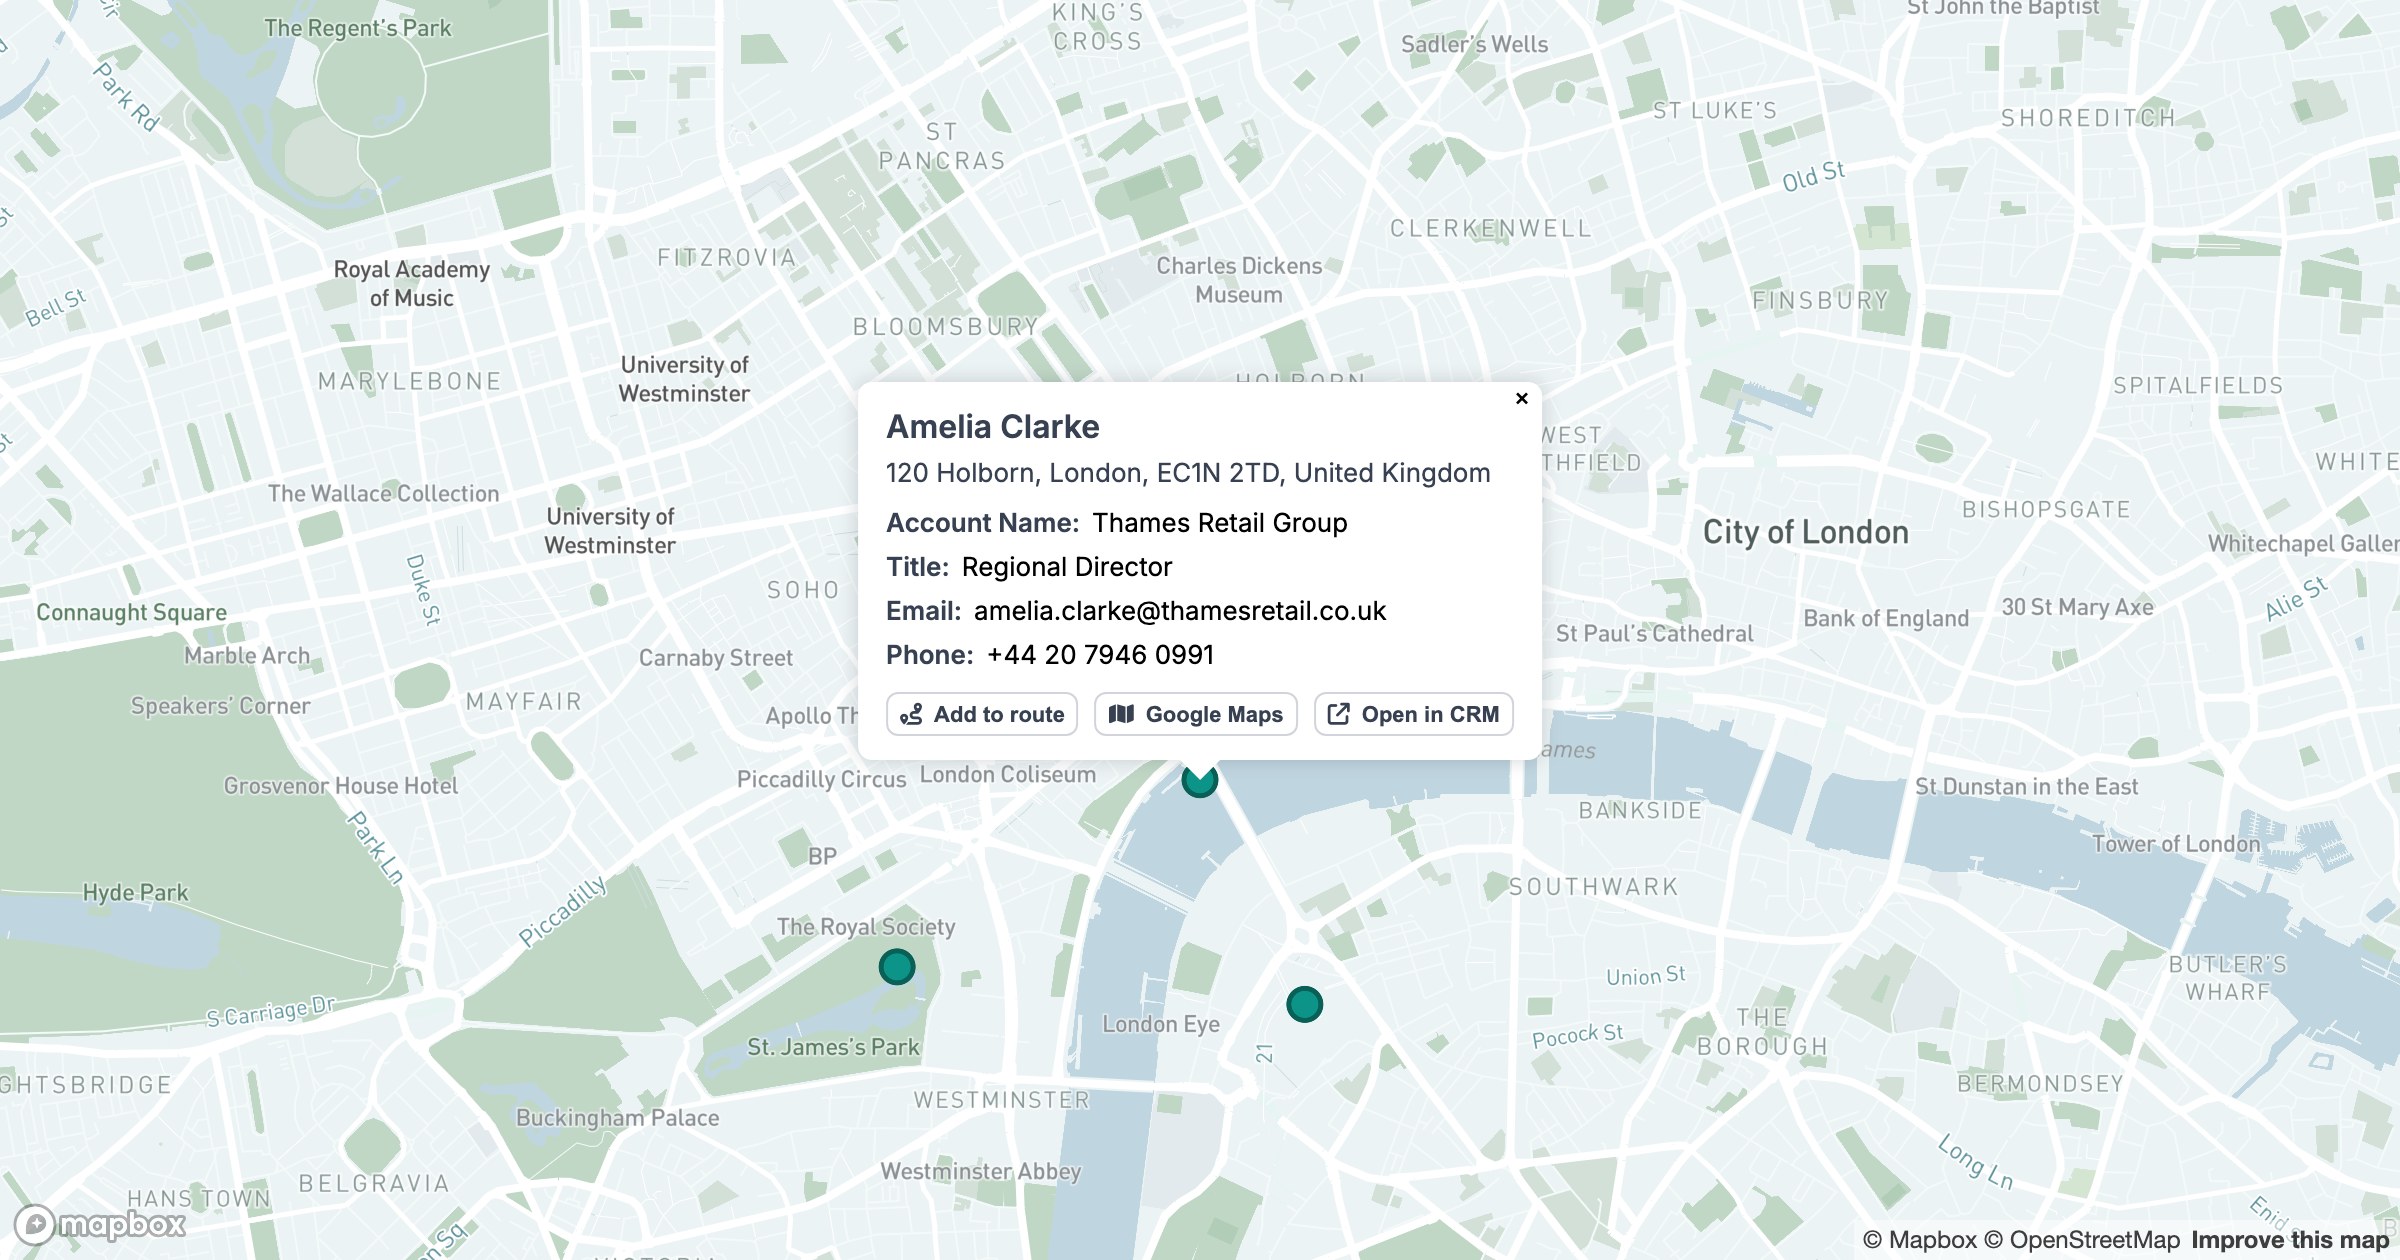
Task: Click the Amelia Clarke name heading
Action: pyautogui.click(x=993, y=427)
